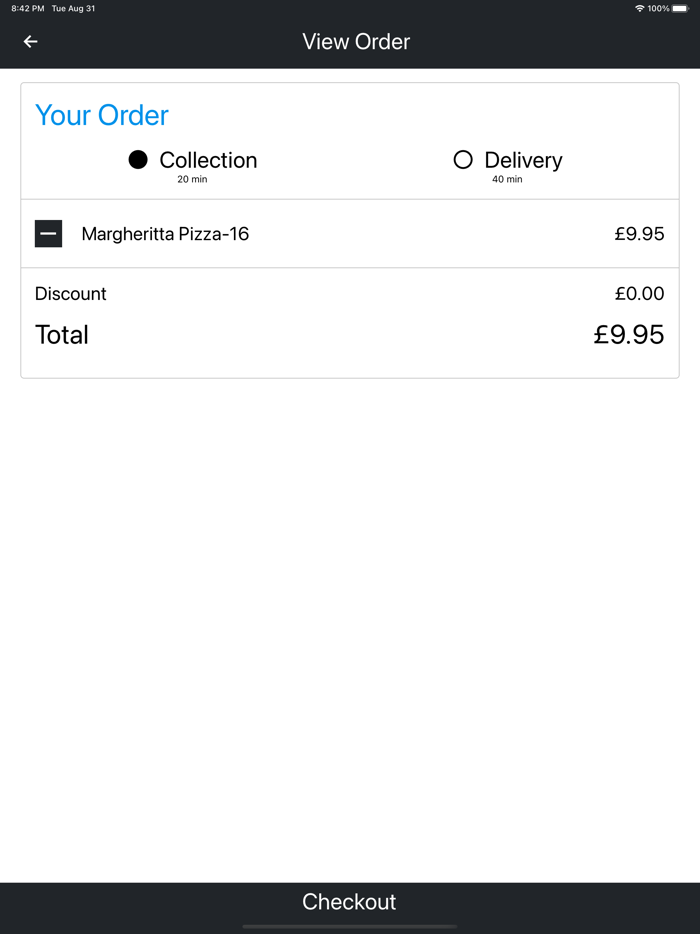Tap the £9.95 item price

pos(639,234)
